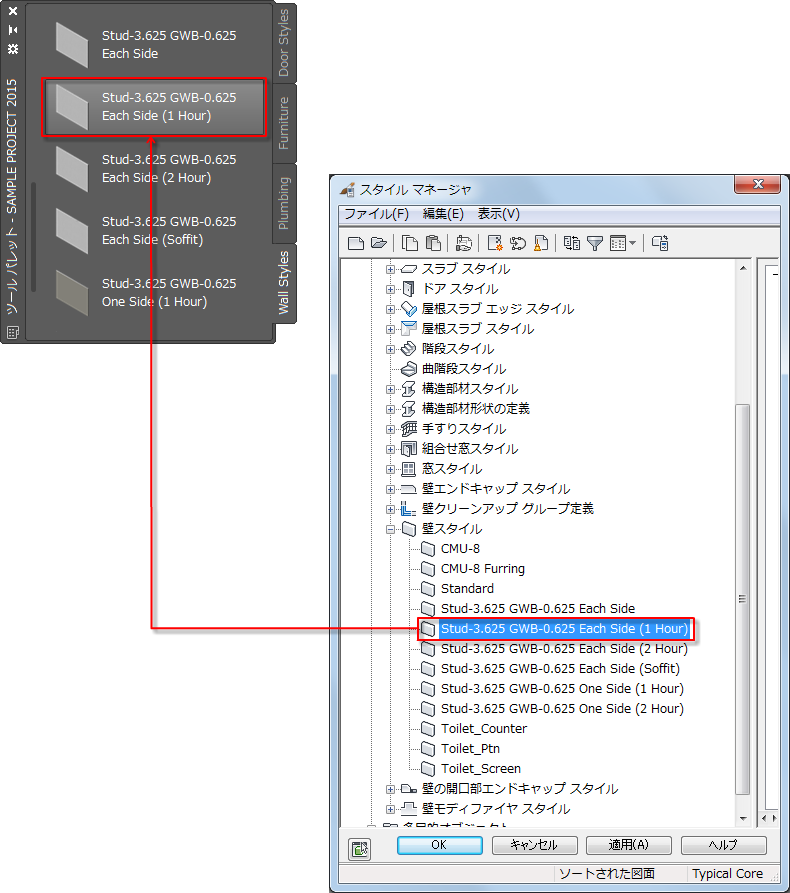Click the Purge Styles broom icon
790x893 pixels.
[541, 243]
